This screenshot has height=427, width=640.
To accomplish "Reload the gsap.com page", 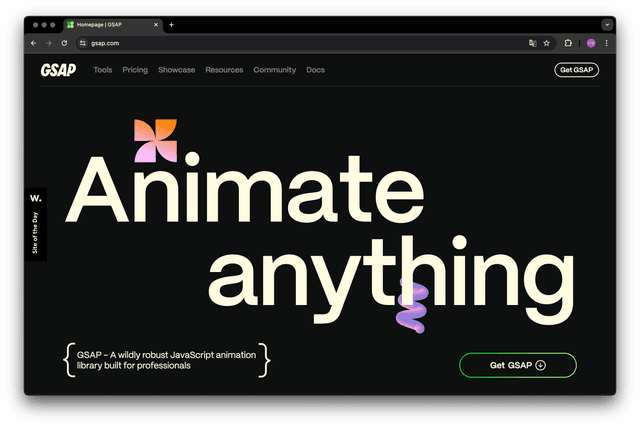I will pos(64,43).
